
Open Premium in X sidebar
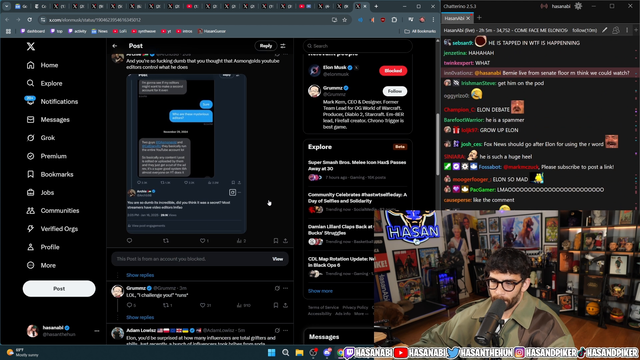[47, 156]
